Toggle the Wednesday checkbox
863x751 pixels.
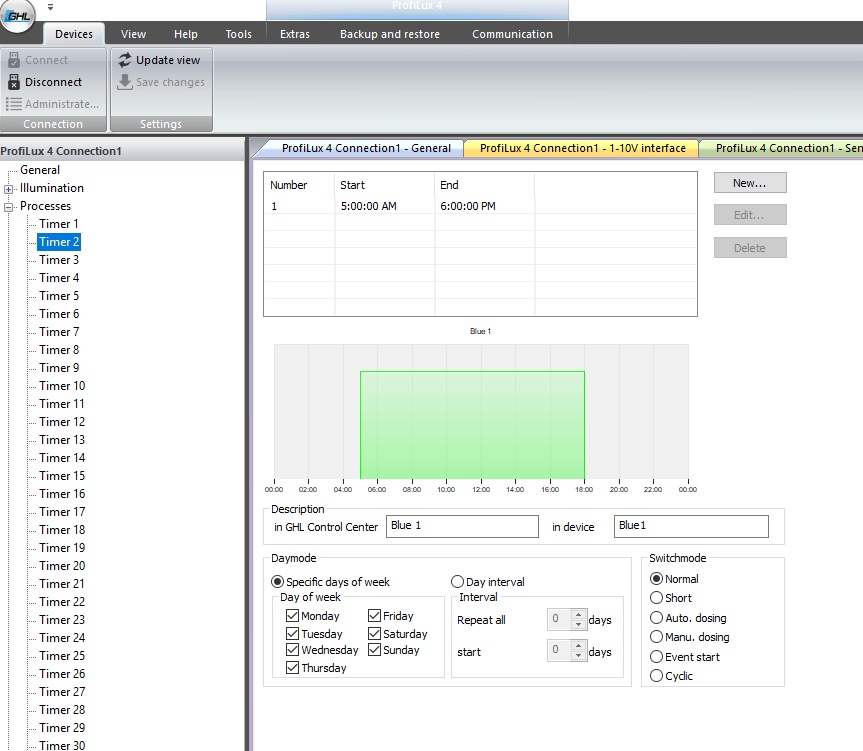(x=292, y=650)
